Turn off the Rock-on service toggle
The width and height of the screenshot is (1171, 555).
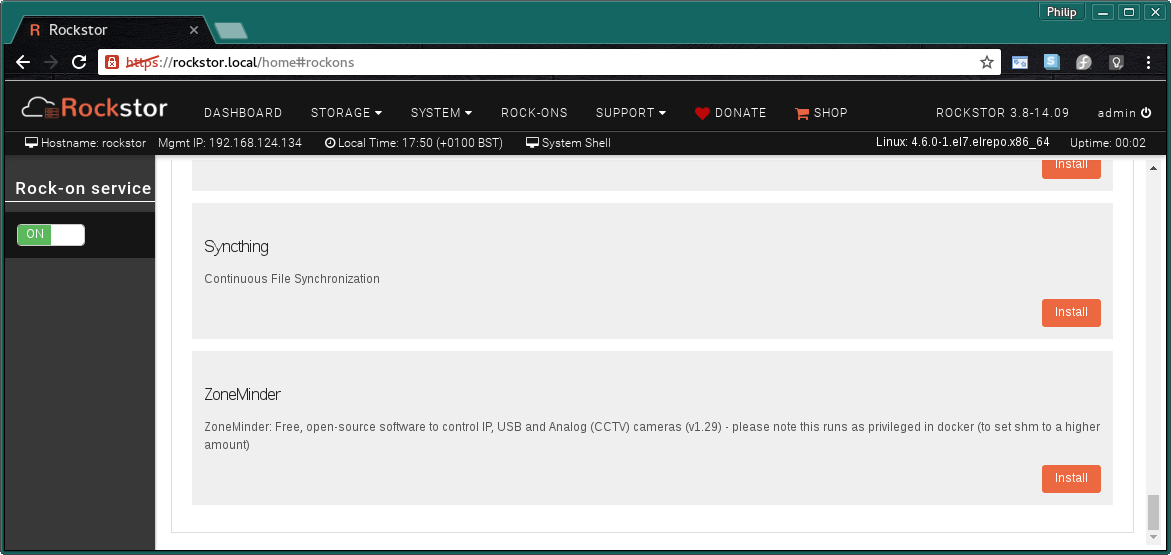point(51,235)
